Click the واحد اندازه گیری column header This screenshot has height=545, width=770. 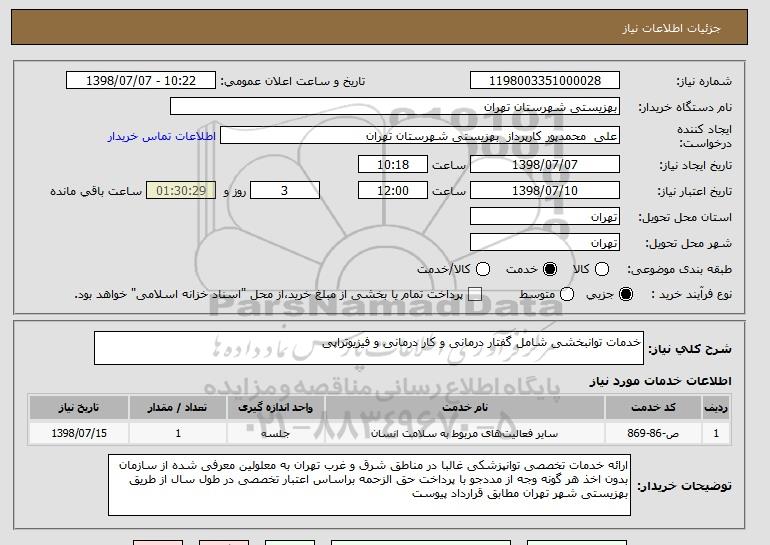275,408
